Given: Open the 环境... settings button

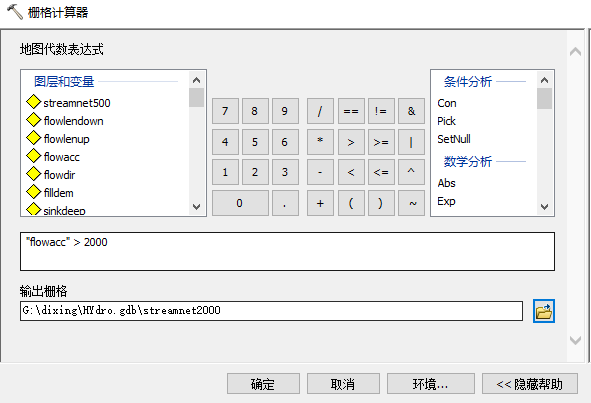Looking at the screenshot, I should coord(430,384).
